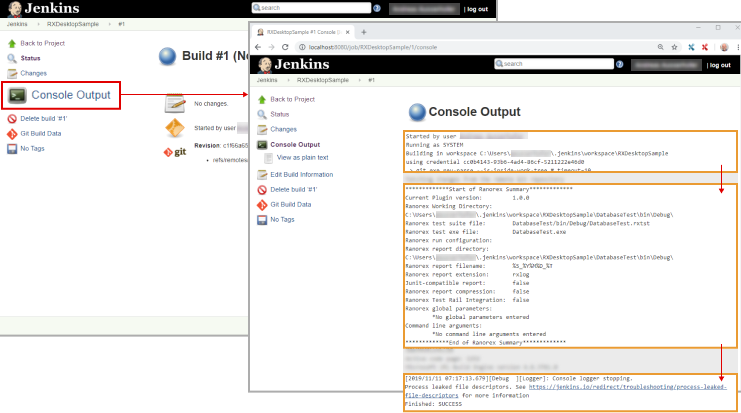Click the plain text document icon

coord(268,158)
